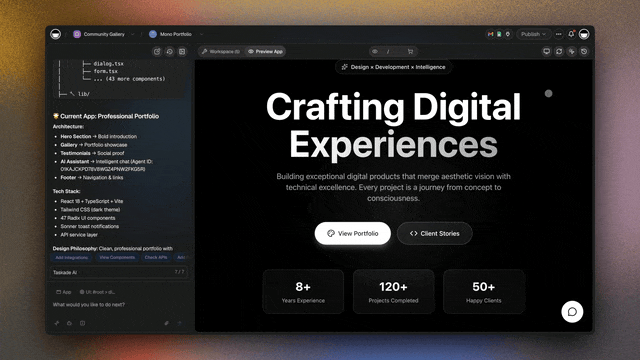640x360 pixels.
Task: Click the 'Testimonials → Social proof' bullet
Action: pyautogui.click(x=92, y=153)
